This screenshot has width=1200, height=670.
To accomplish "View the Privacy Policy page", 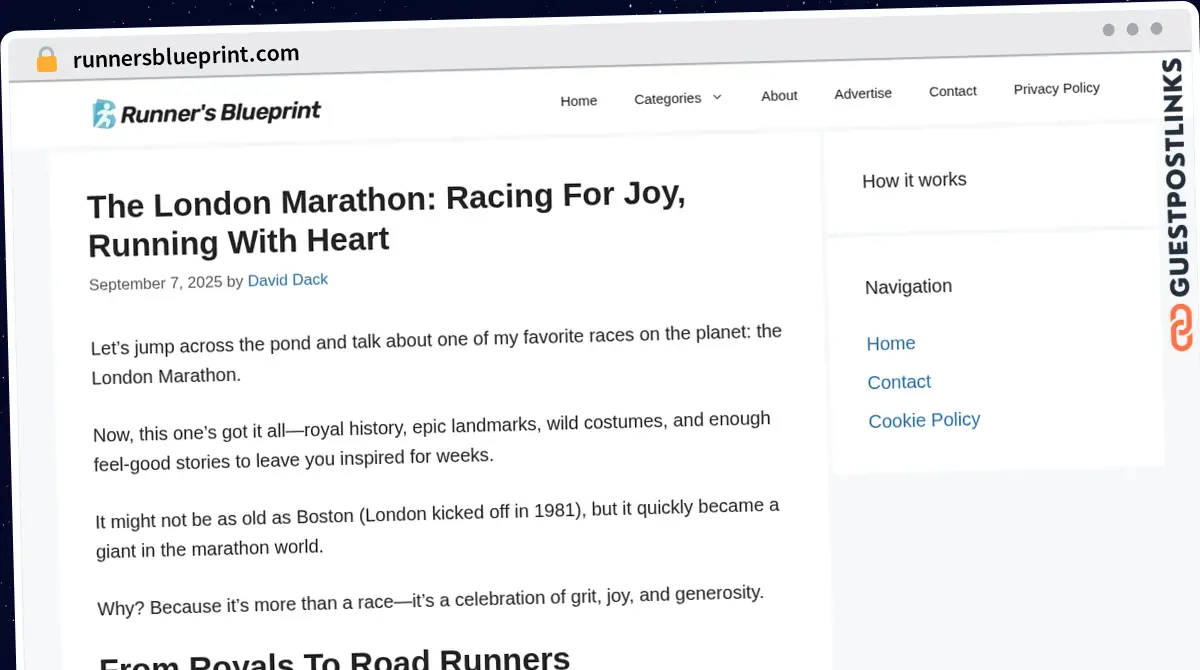I will pyautogui.click(x=1056, y=88).
